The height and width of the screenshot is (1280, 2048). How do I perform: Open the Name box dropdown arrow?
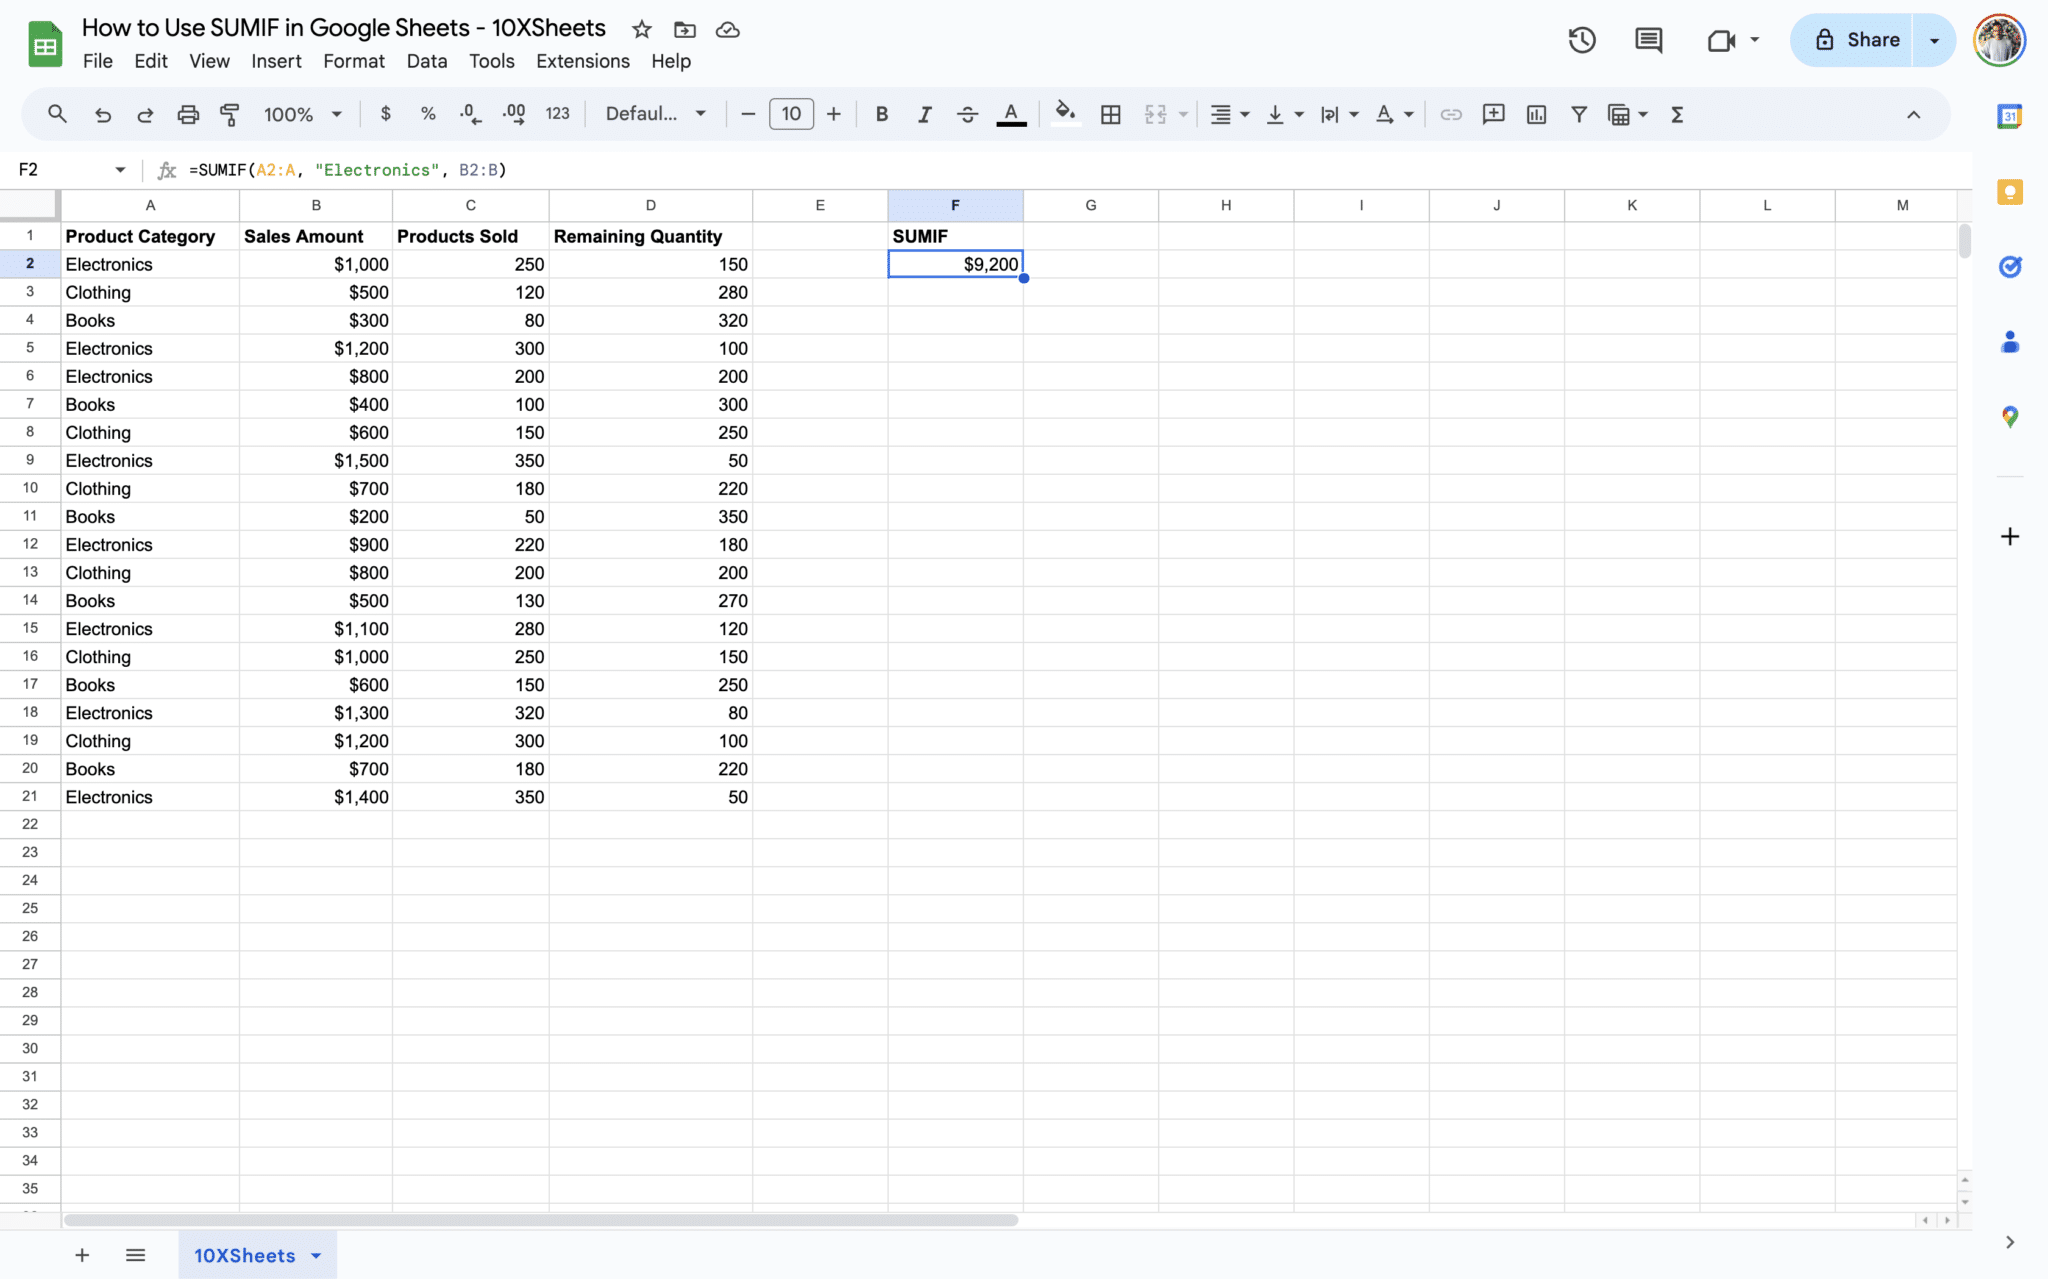[x=120, y=170]
